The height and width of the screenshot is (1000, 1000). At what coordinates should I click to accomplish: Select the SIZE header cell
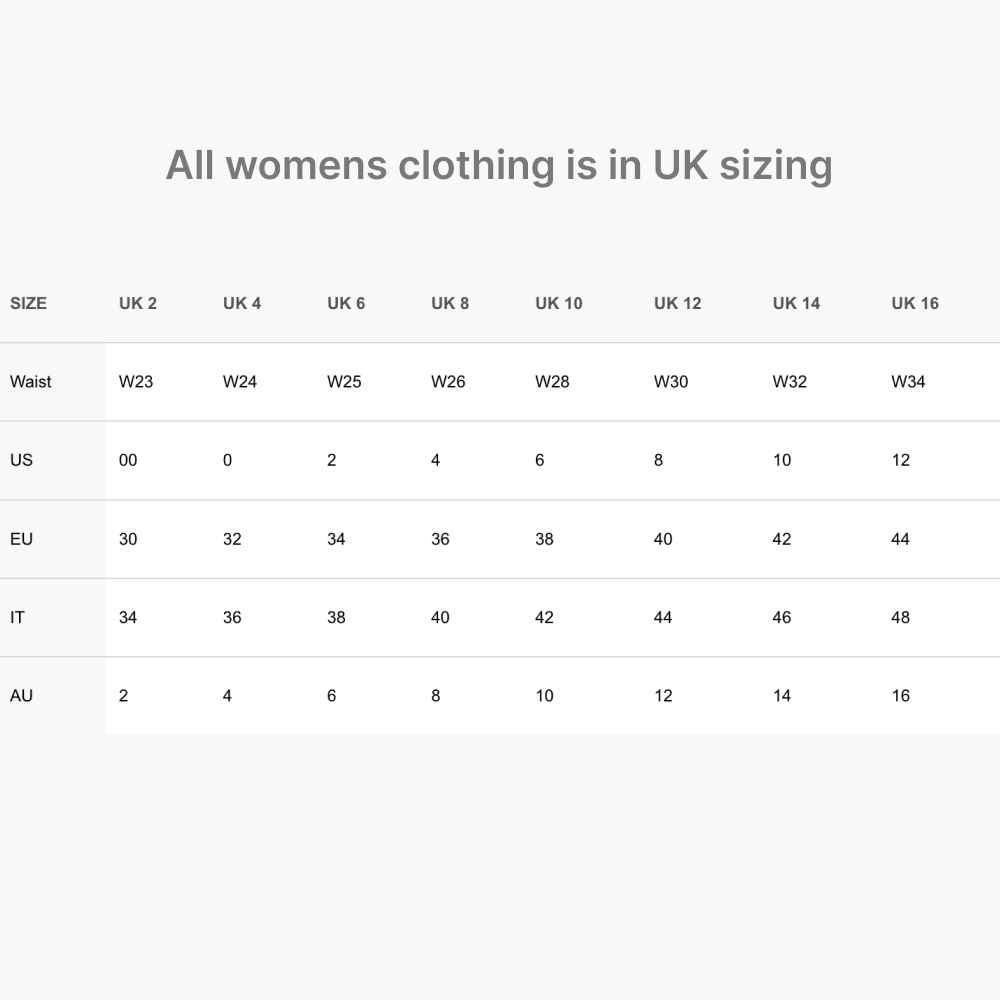click(29, 303)
